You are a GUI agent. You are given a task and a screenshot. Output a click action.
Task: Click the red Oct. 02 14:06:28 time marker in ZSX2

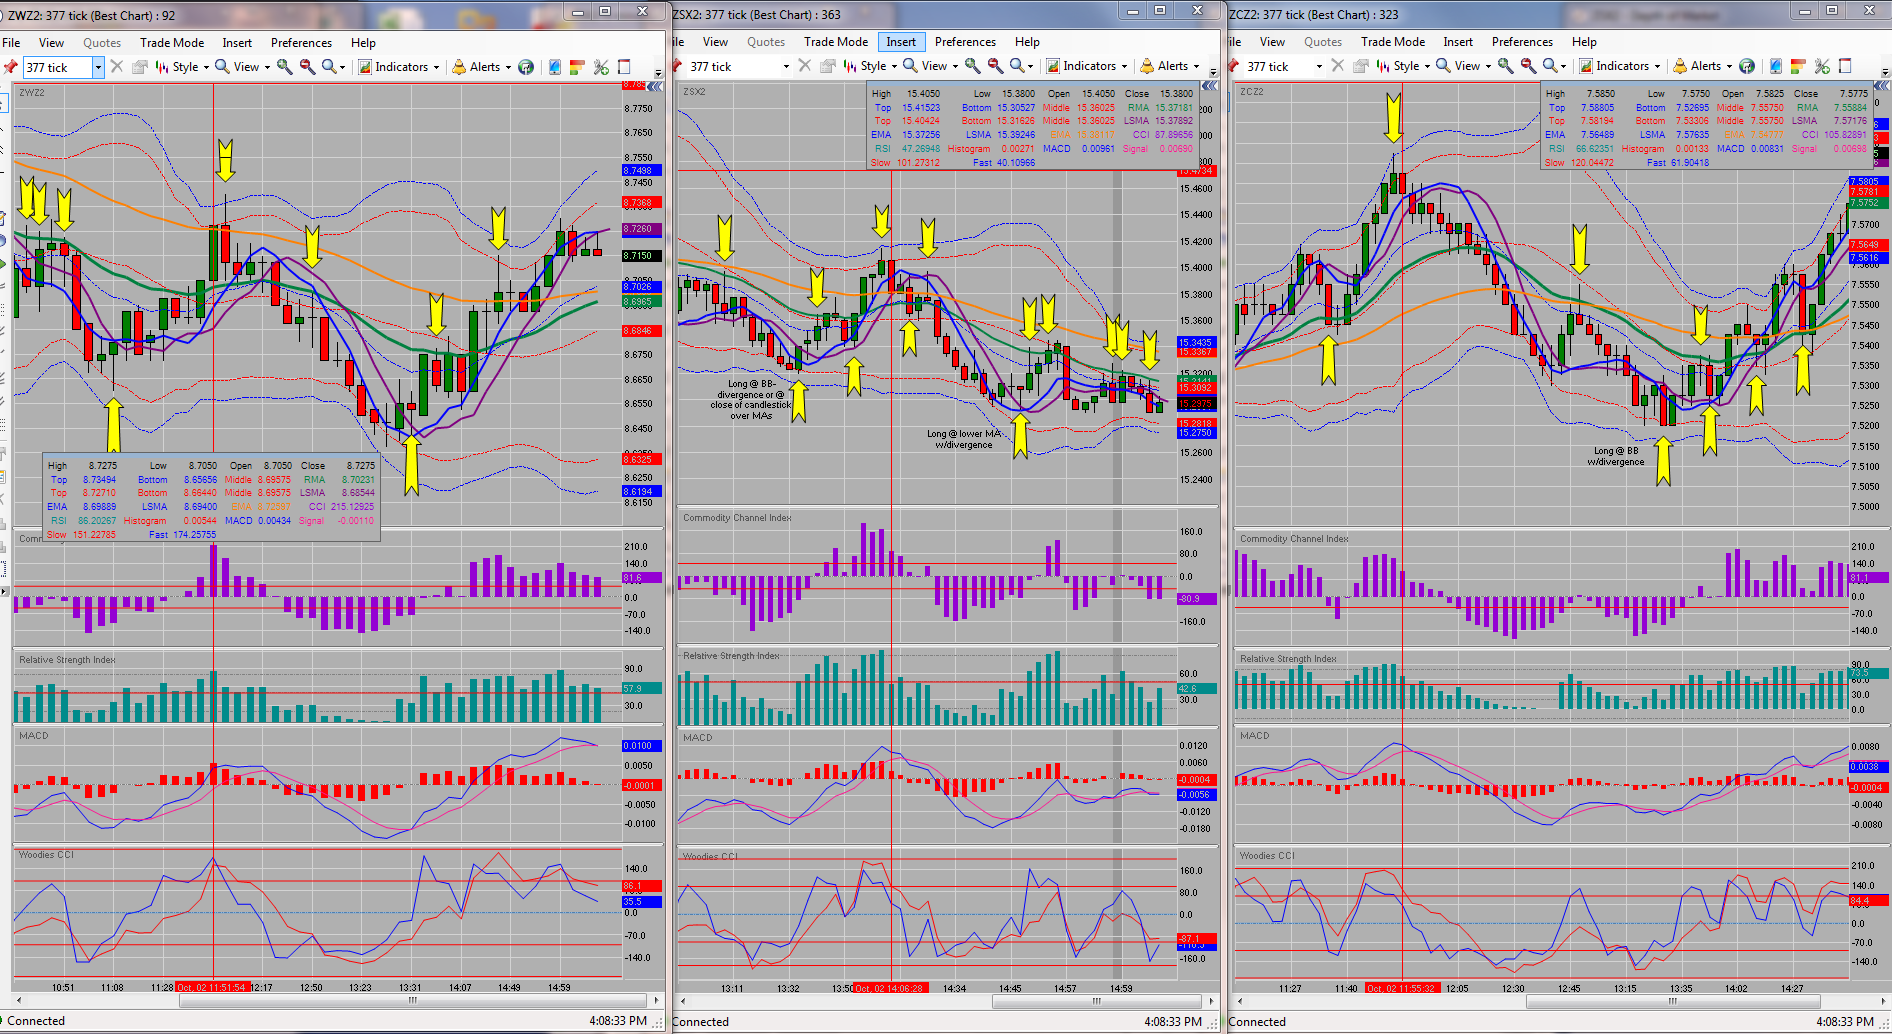pos(891,988)
